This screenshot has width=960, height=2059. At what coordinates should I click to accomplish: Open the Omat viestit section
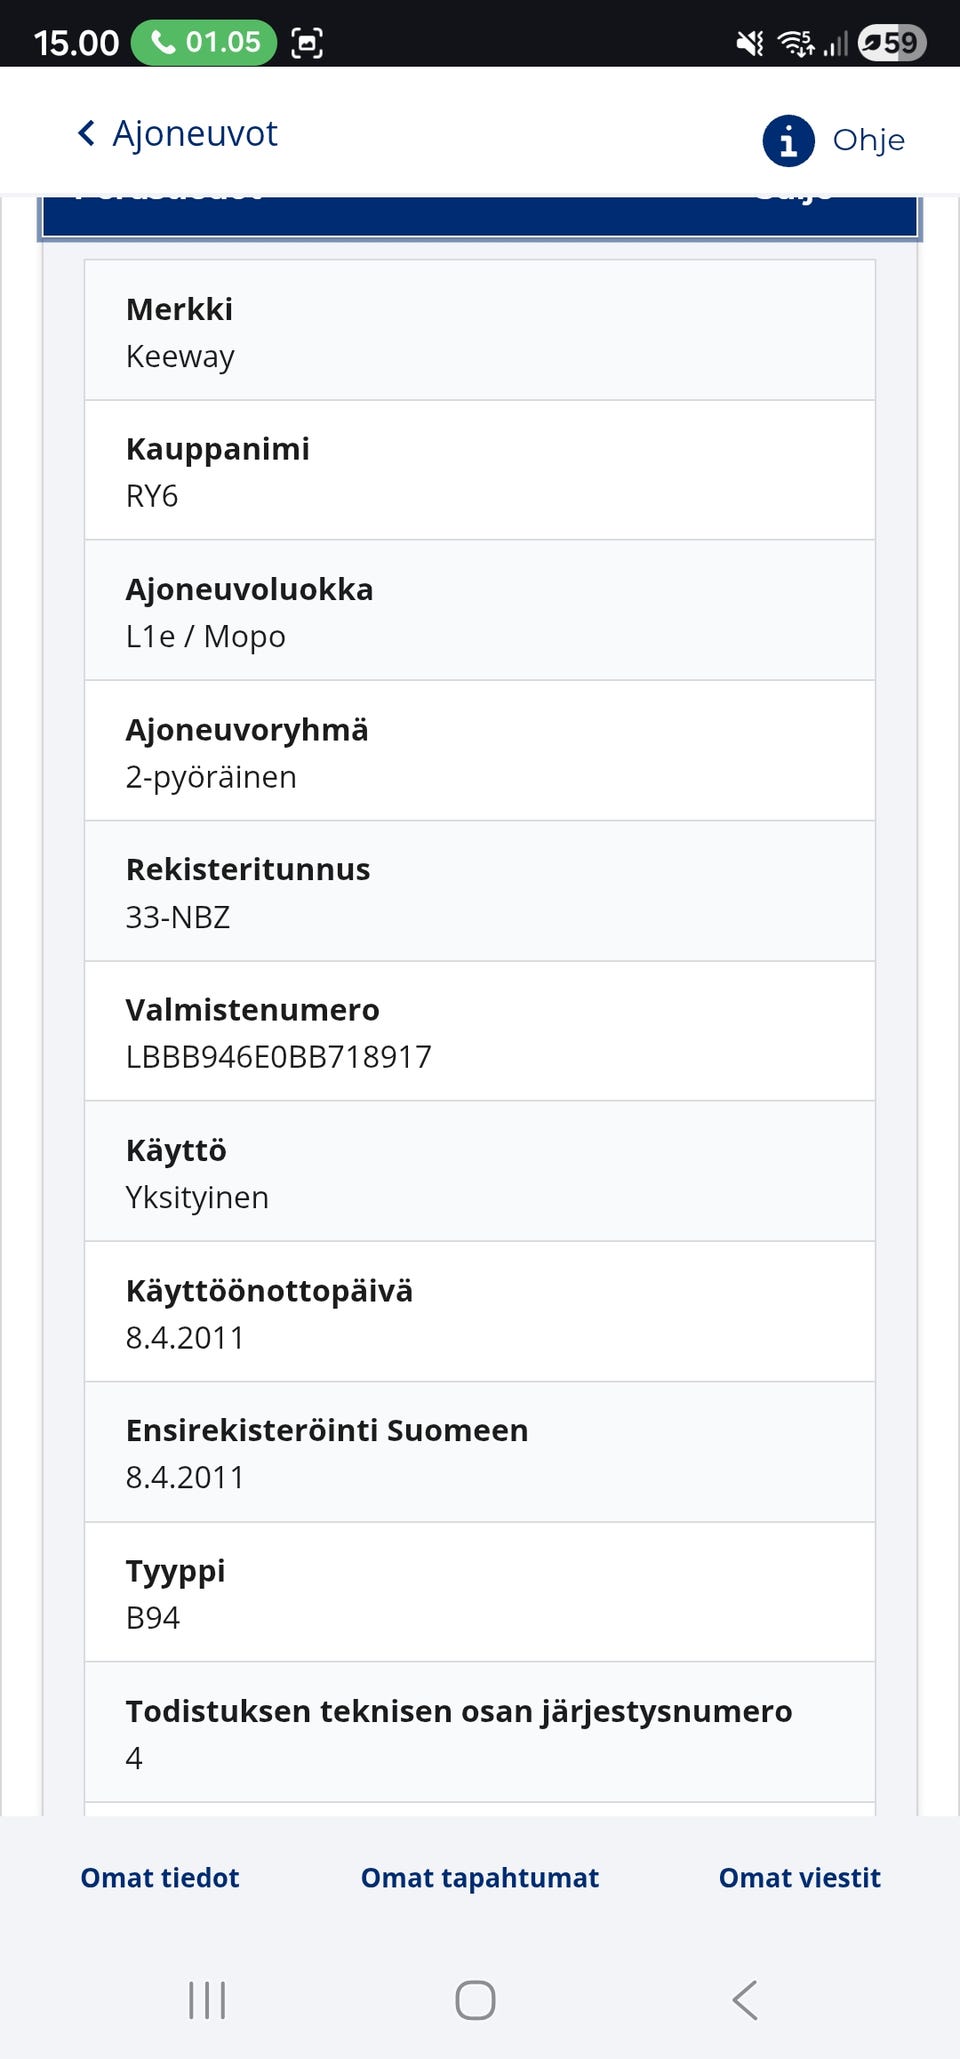coord(799,1877)
